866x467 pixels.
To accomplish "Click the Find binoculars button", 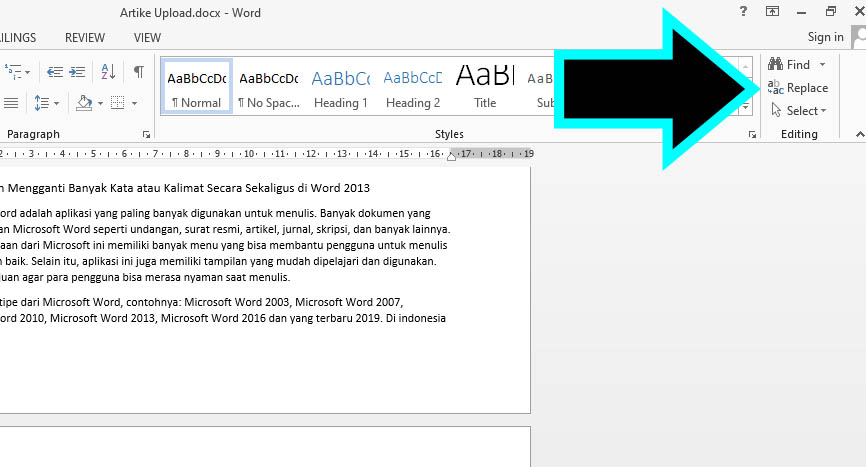I will click(789, 65).
